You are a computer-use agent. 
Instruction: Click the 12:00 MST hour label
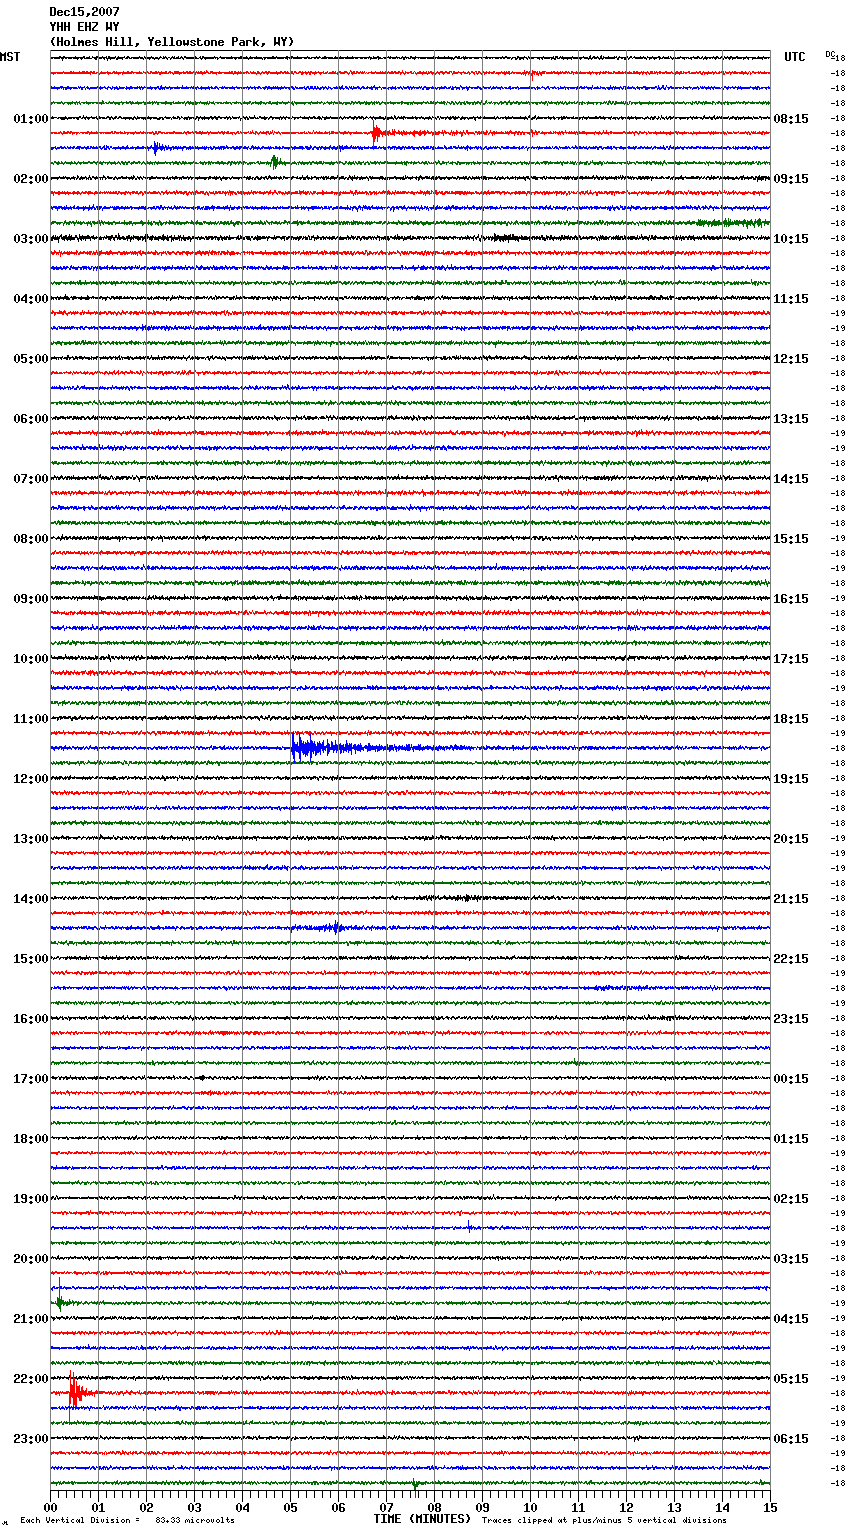pos(31,779)
